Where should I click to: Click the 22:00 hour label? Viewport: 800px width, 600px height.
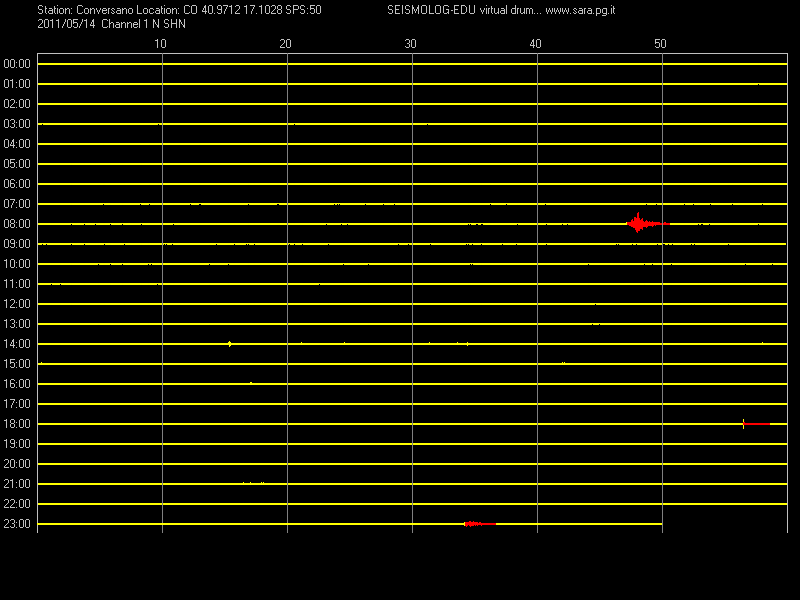pos(17,504)
